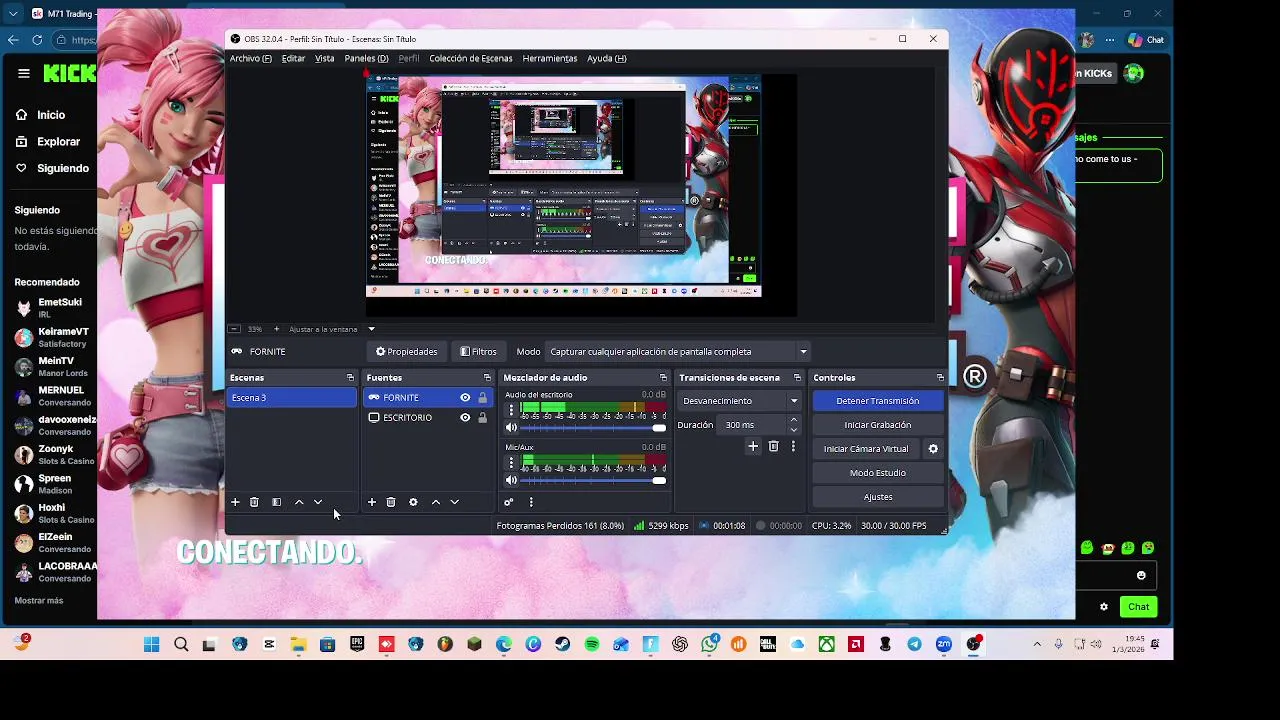This screenshot has width=1280, height=720.
Task: Open source properties gear in Fuentes panel
Action: coord(413,502)
